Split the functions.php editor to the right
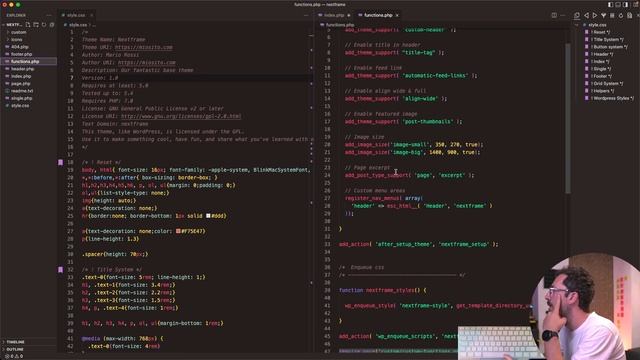Viewport: 640px width, 360px height. tap(554, 15)
